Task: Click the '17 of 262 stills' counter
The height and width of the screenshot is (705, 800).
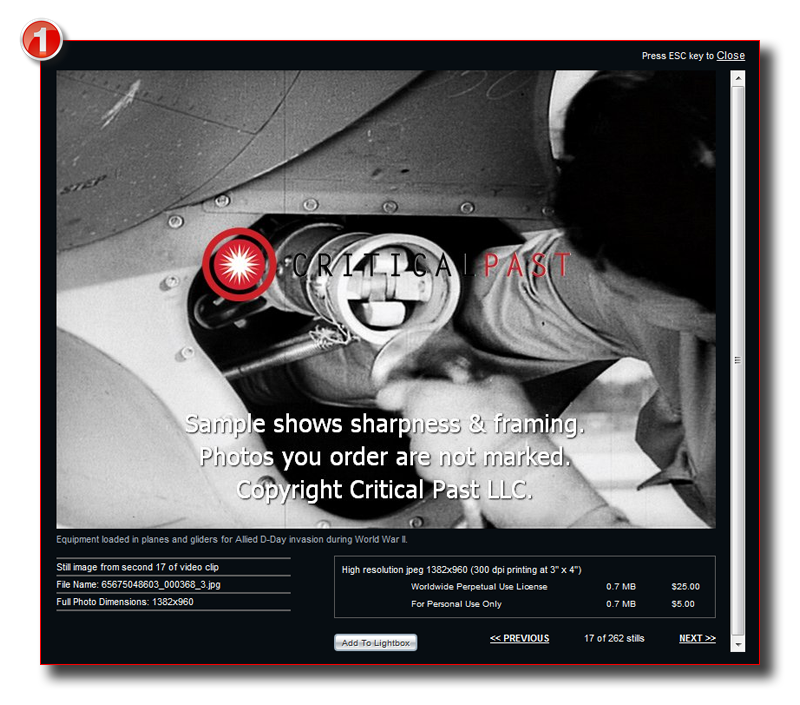Action: pyautogui.click(x=614, y=638)
